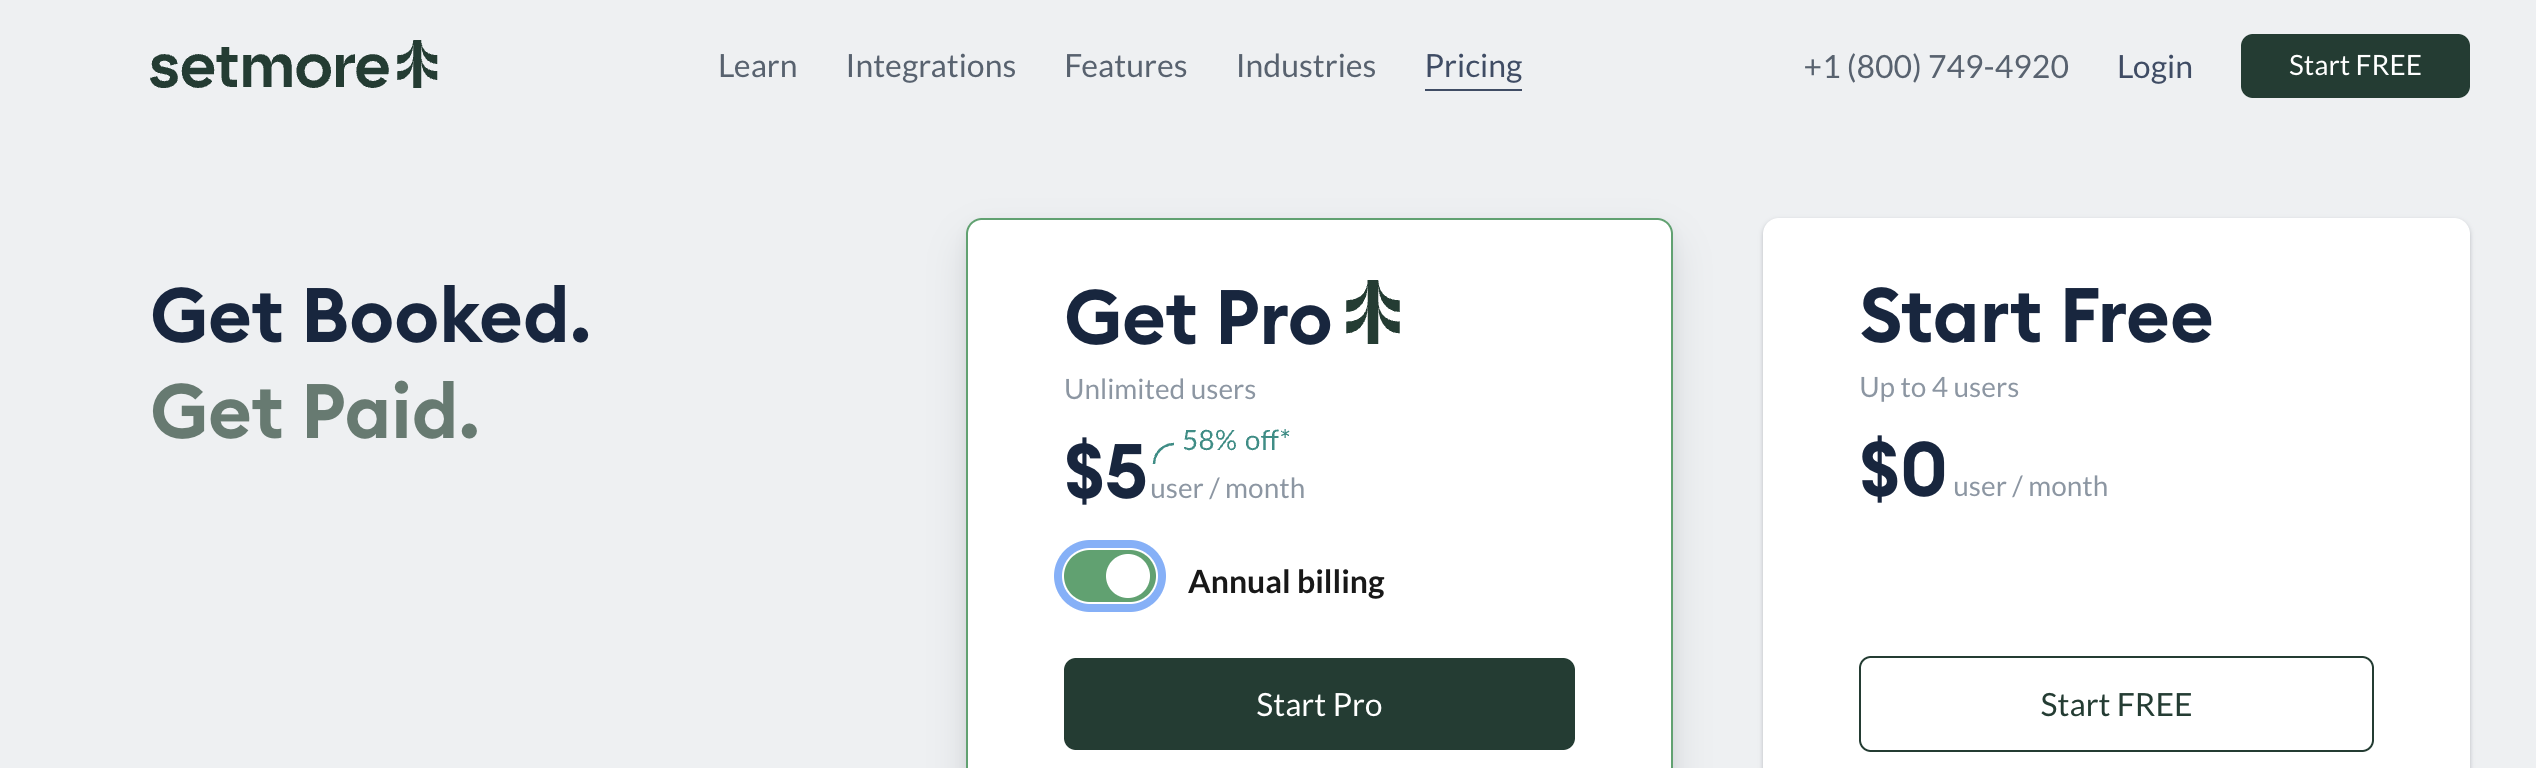
Task: Call the +1 (800) 749-4920 phone number
Action: point(1935,66)
